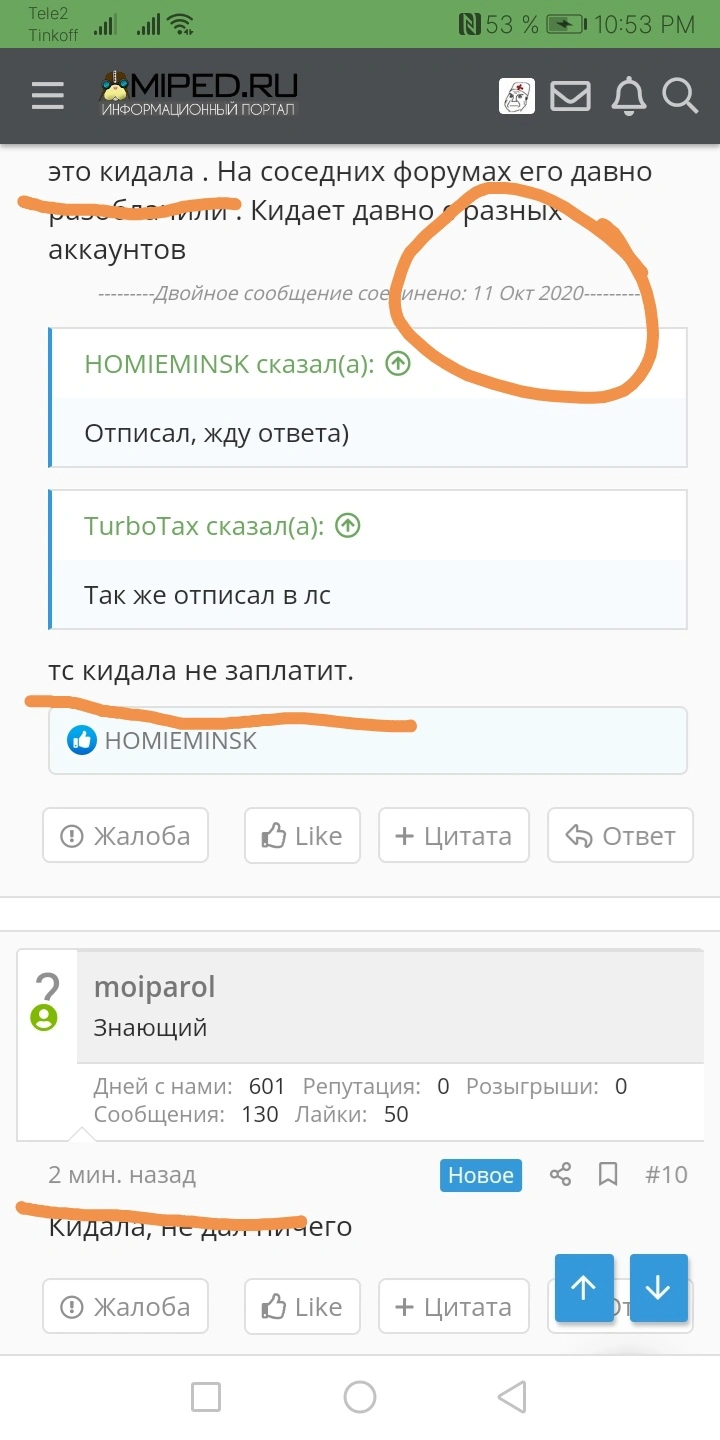This screenshot has height=1440, width=720.
Task: Share post #10 via share icon
Action: click(x=561, y=1174)
